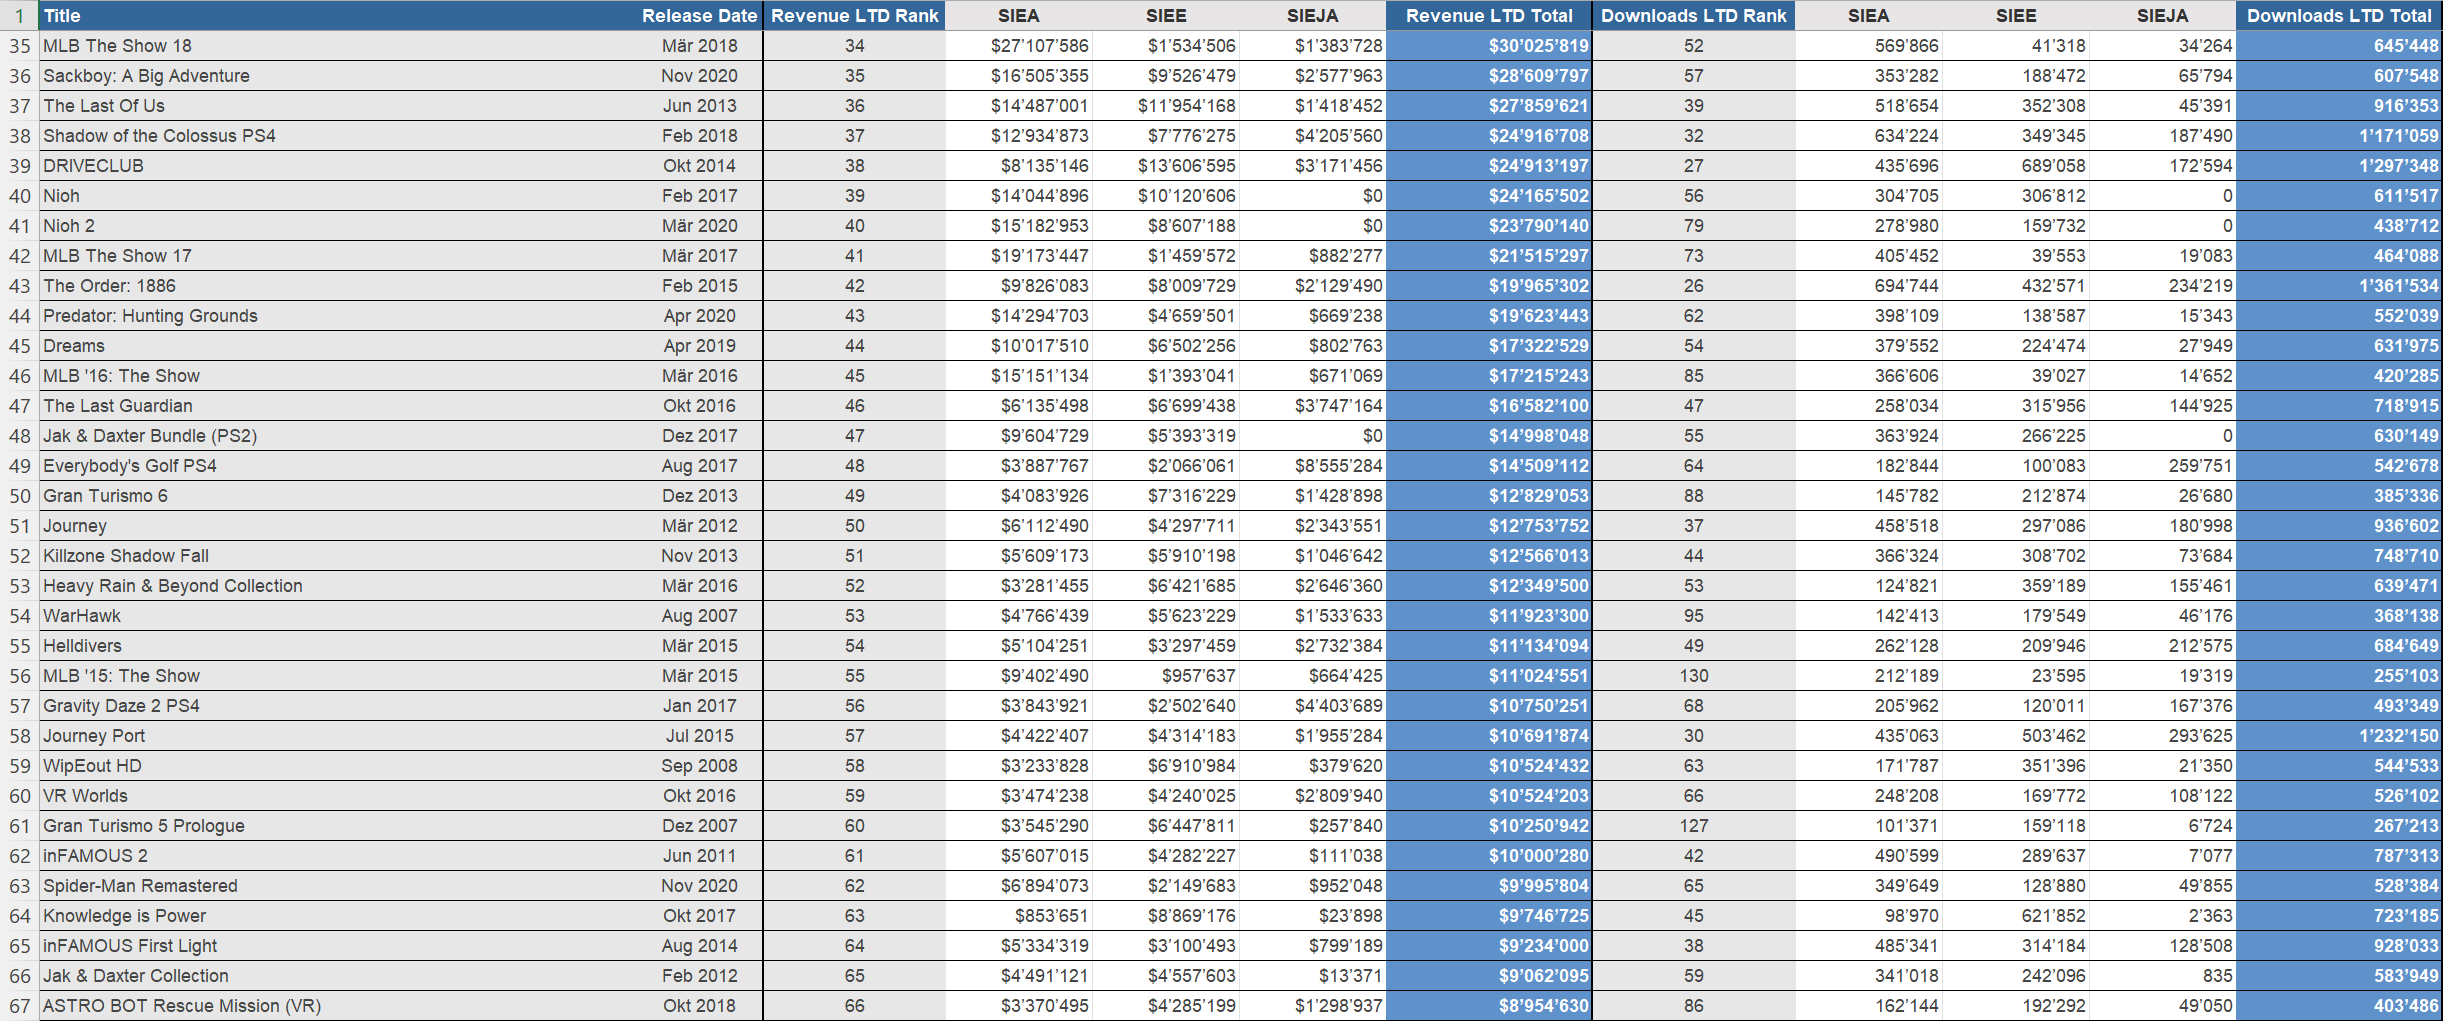
Task: Click release date Aug 2007
Action: pyautogui.click(x=700, y=616)
